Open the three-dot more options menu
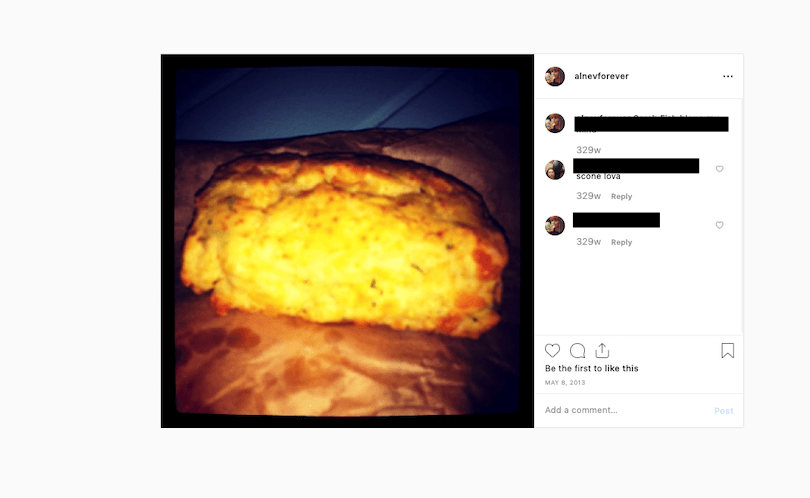This screenshot has height=498, width=810. click(728, 76)
